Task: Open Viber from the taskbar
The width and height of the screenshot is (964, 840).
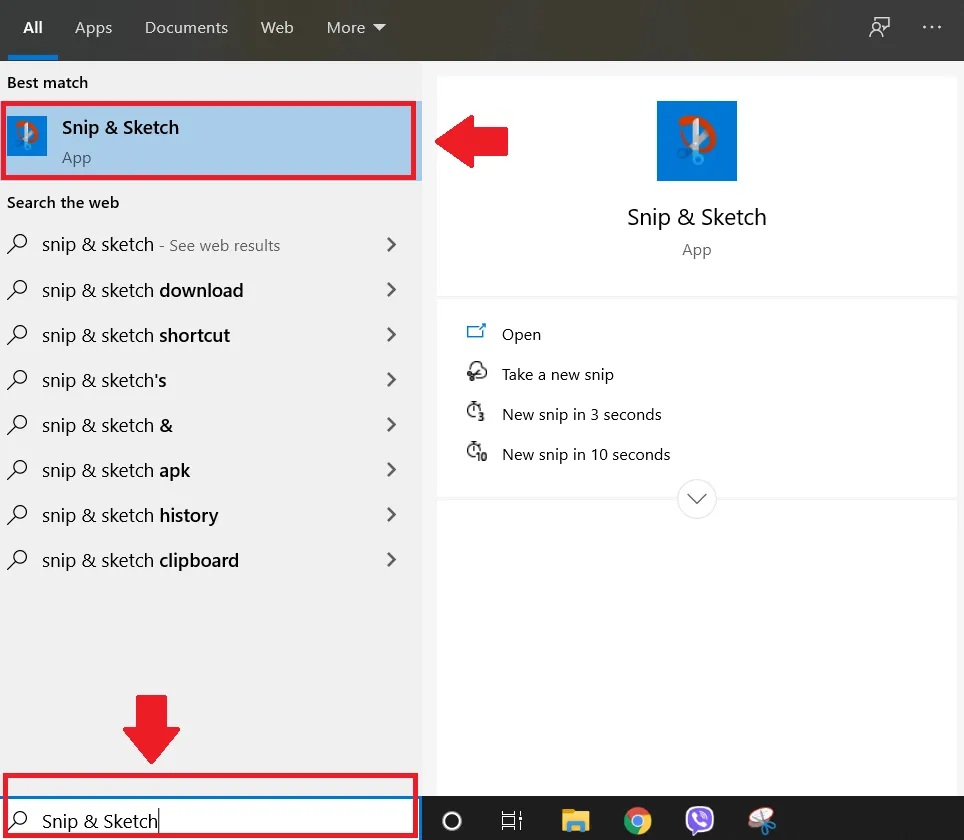Action: click(x=700, y=822)
